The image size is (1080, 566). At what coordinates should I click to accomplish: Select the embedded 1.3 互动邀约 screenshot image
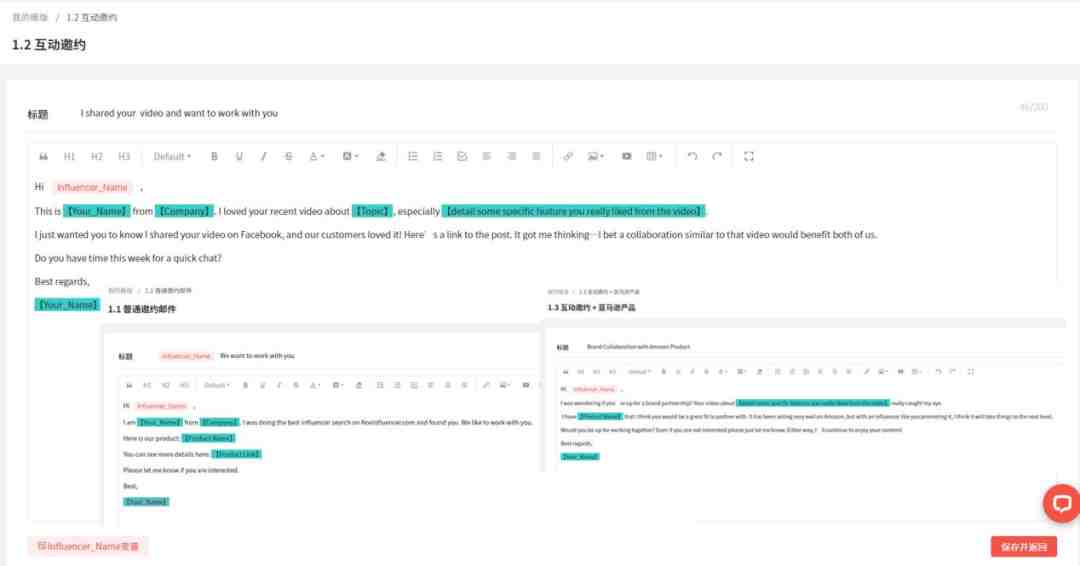pos(804,379)
